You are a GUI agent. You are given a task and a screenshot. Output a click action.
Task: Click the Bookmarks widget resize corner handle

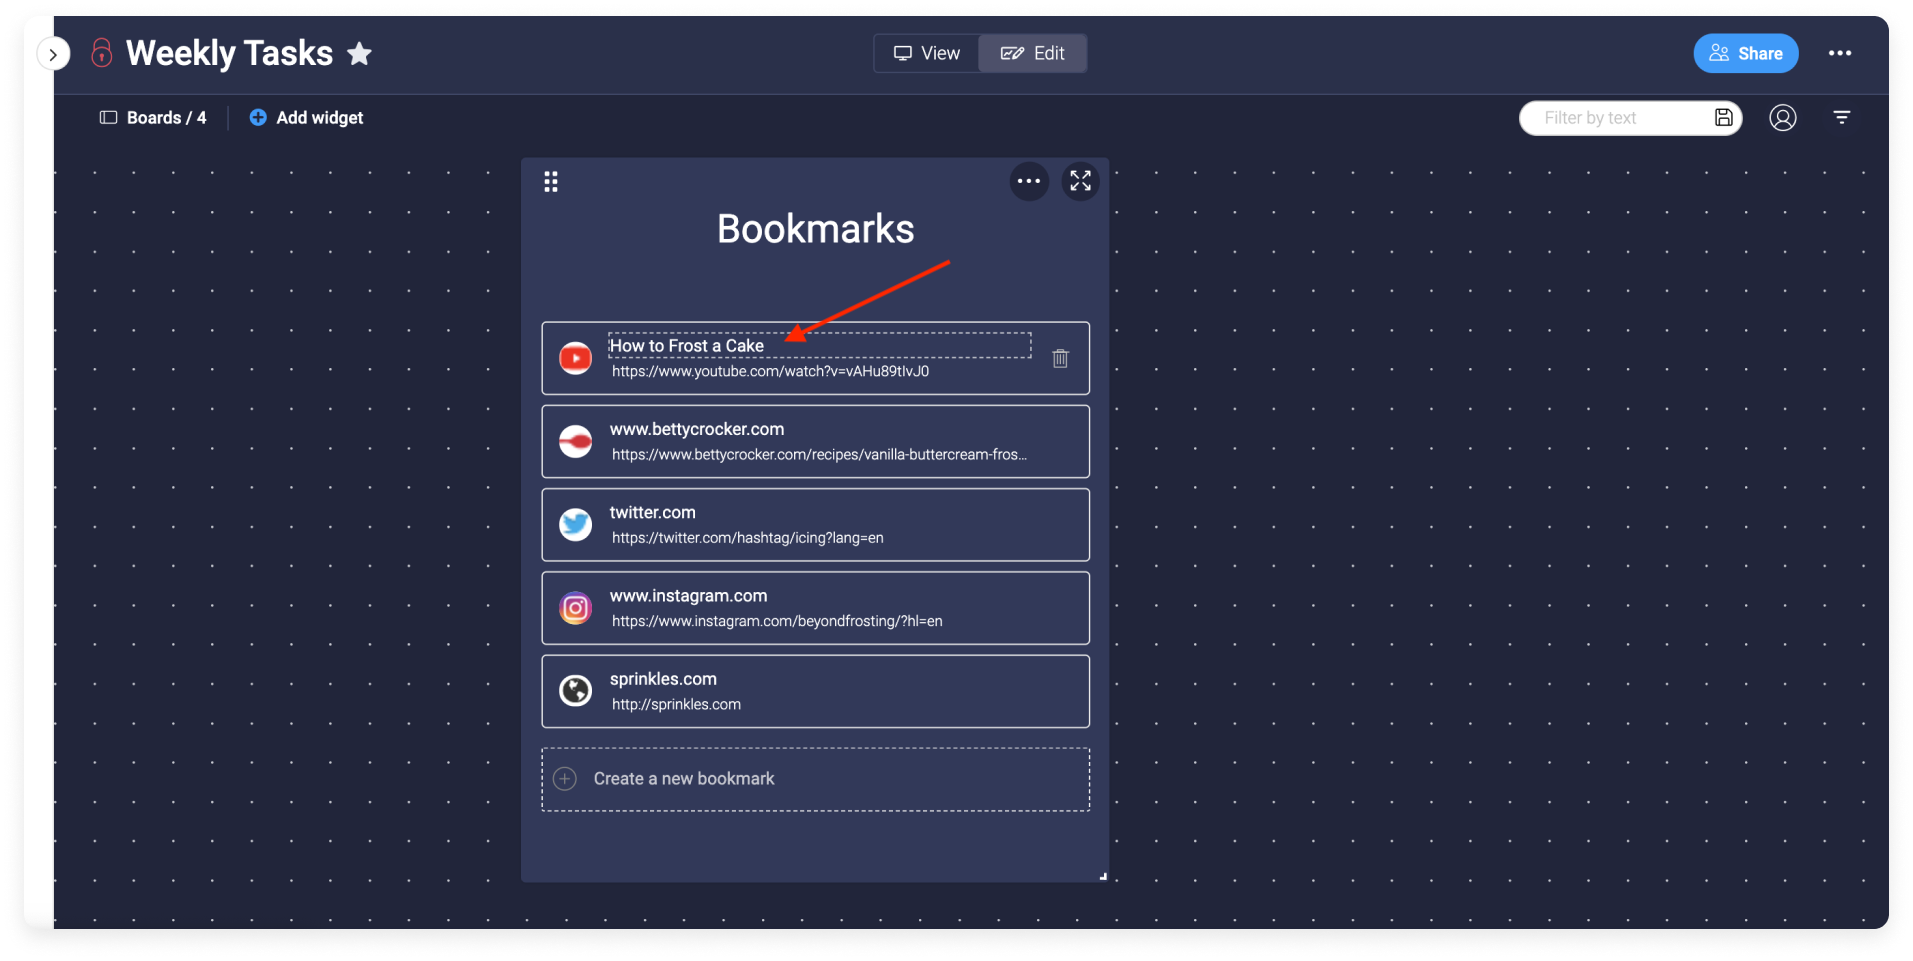click(x=1103, y=876)
